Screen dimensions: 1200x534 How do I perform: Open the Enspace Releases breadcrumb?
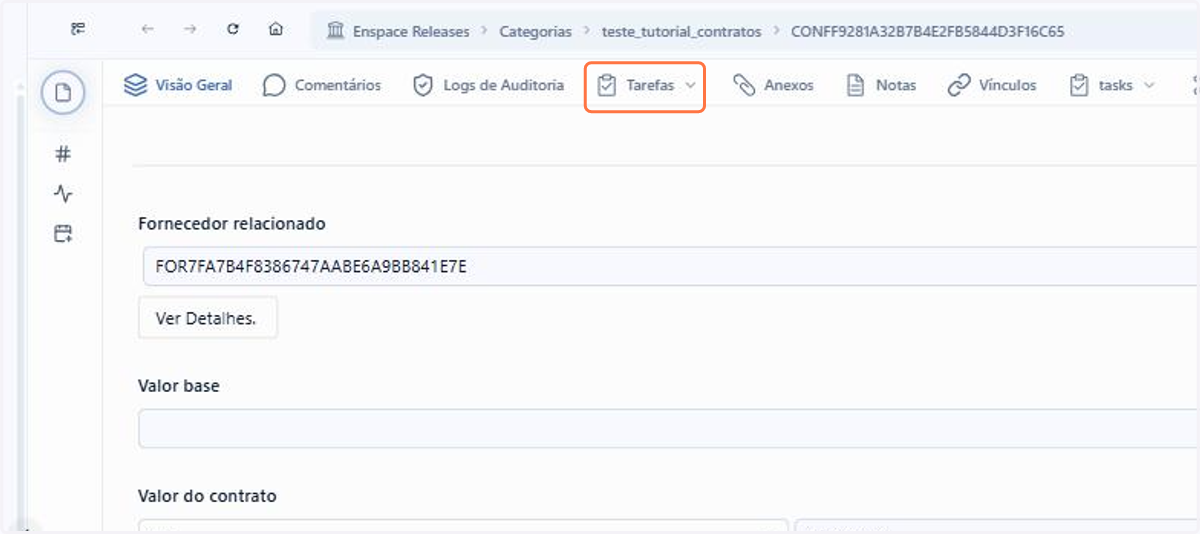pos(411,31)
